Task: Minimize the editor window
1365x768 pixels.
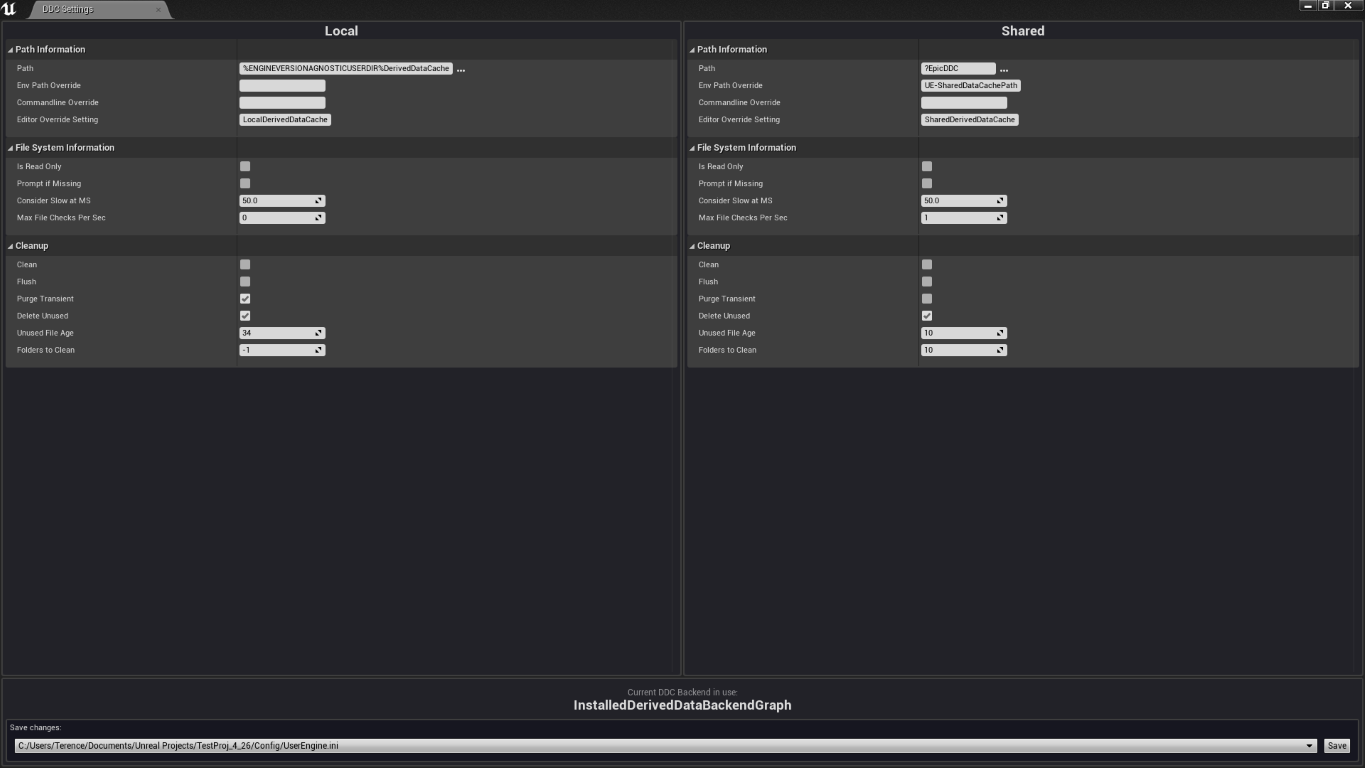Action: [1309, 6]
